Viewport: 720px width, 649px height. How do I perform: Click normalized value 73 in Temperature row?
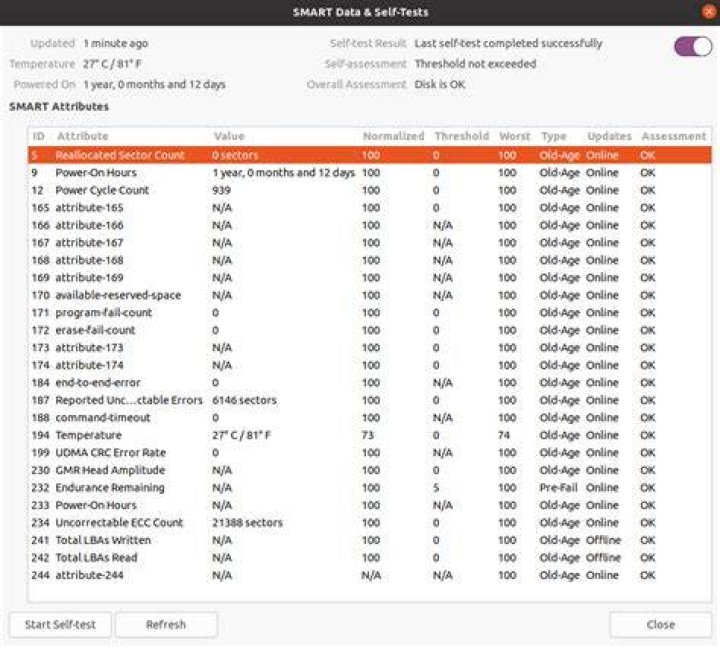[368, 435]
